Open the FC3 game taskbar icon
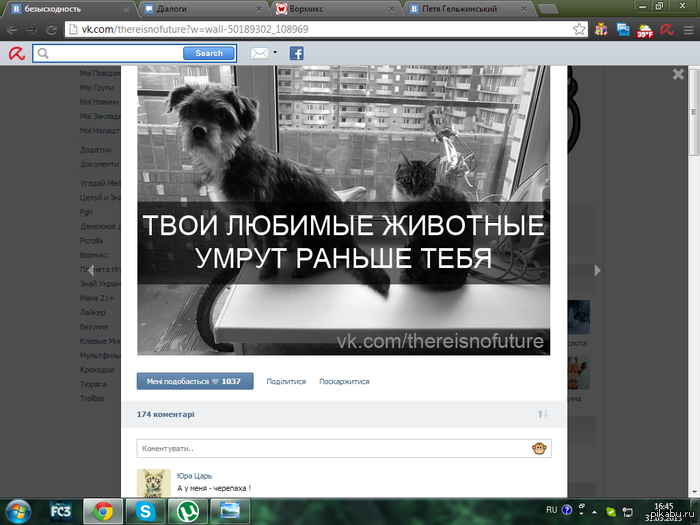 [61, 512]
